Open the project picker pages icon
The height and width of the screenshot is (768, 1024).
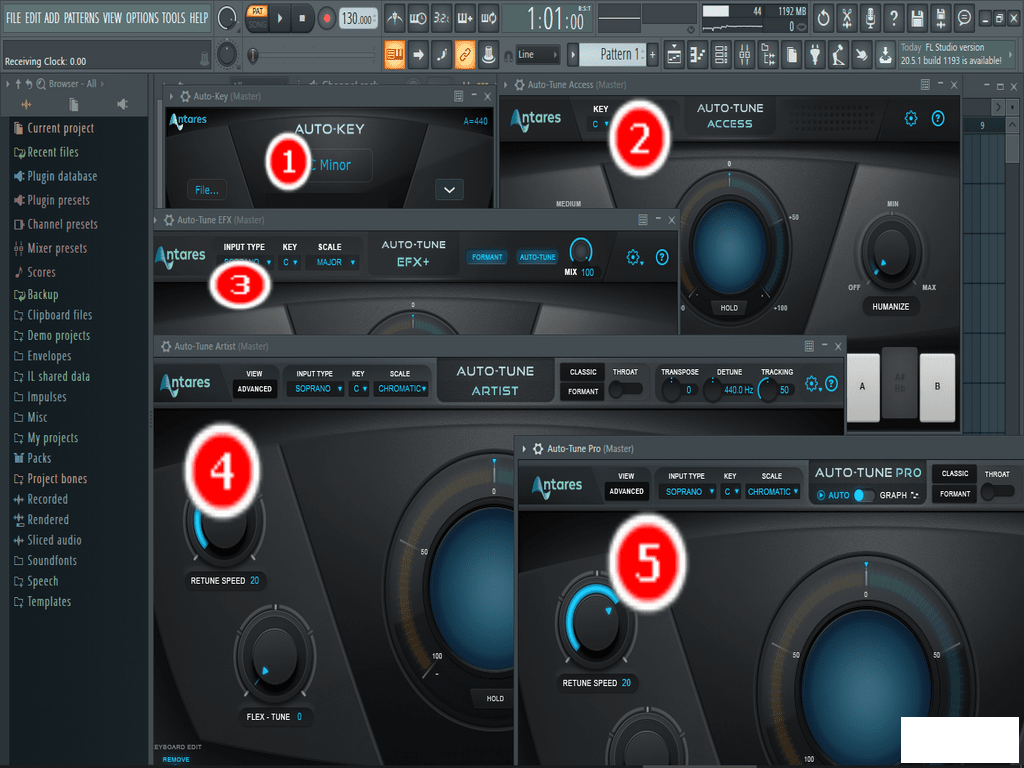coord(792,55)
